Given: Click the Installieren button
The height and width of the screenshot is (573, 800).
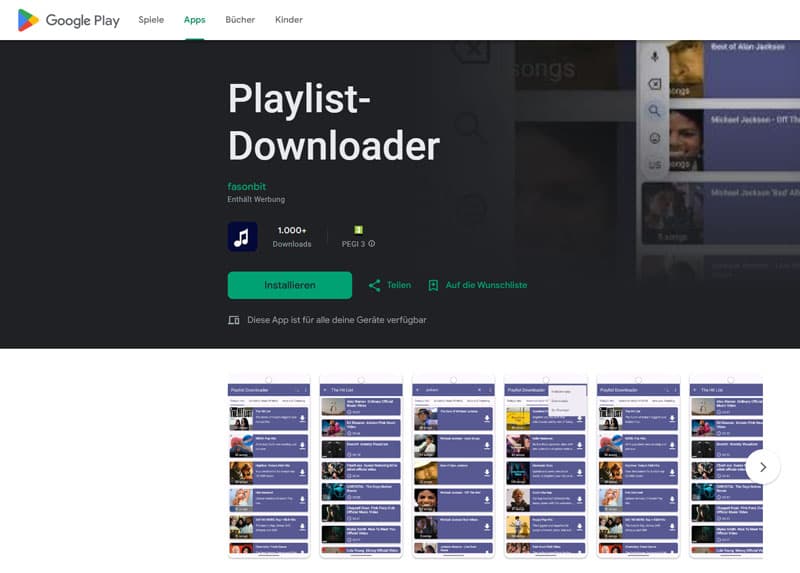Looking at the screenshot, I should pos(290,285).
